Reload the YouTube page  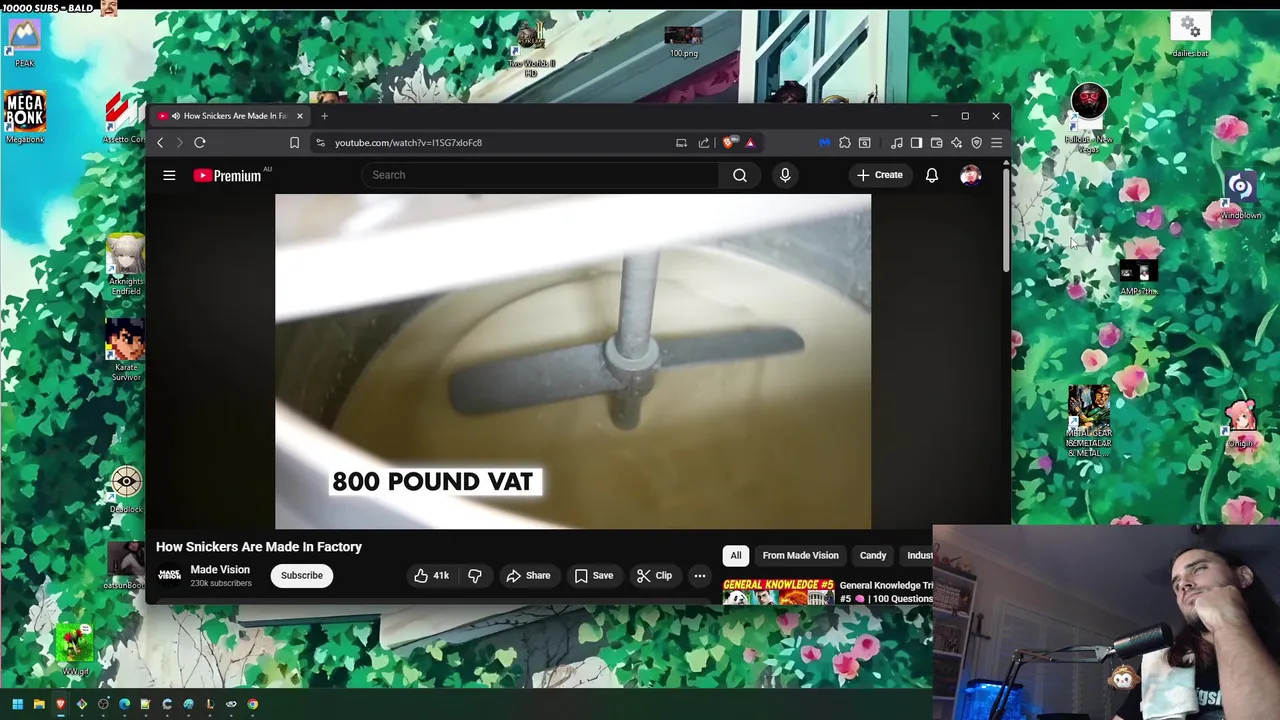coord(200,143)
